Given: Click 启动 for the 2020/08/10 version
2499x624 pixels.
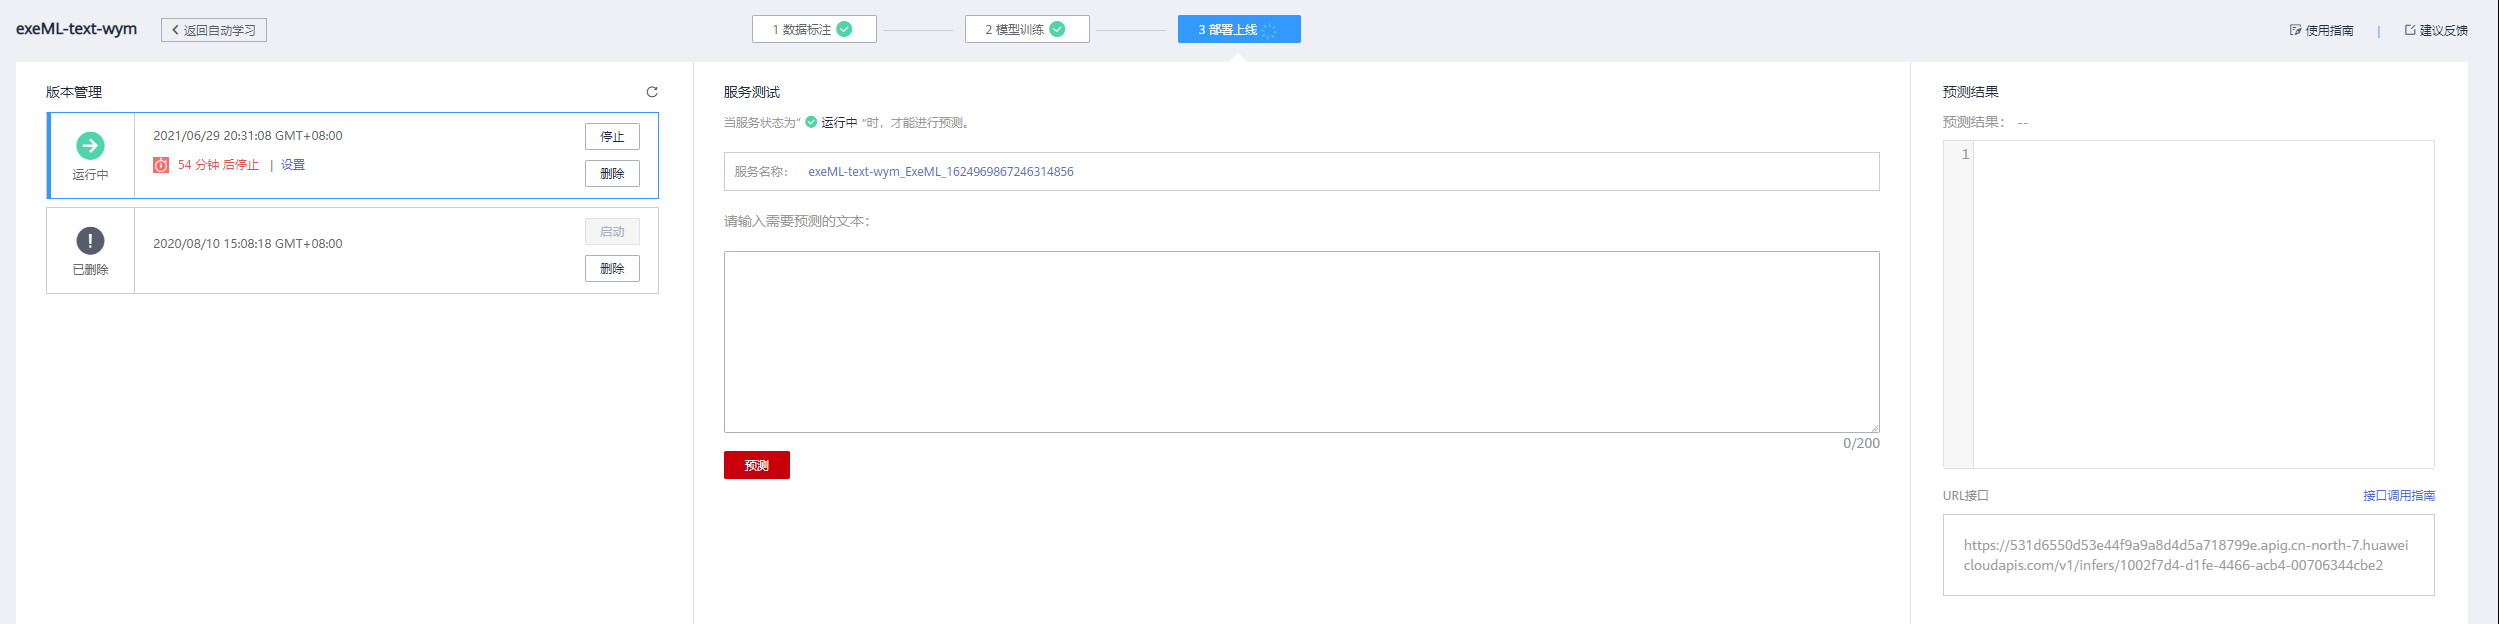Looking at the screenshot, I should pyautogui.click(x=612, y=231).
